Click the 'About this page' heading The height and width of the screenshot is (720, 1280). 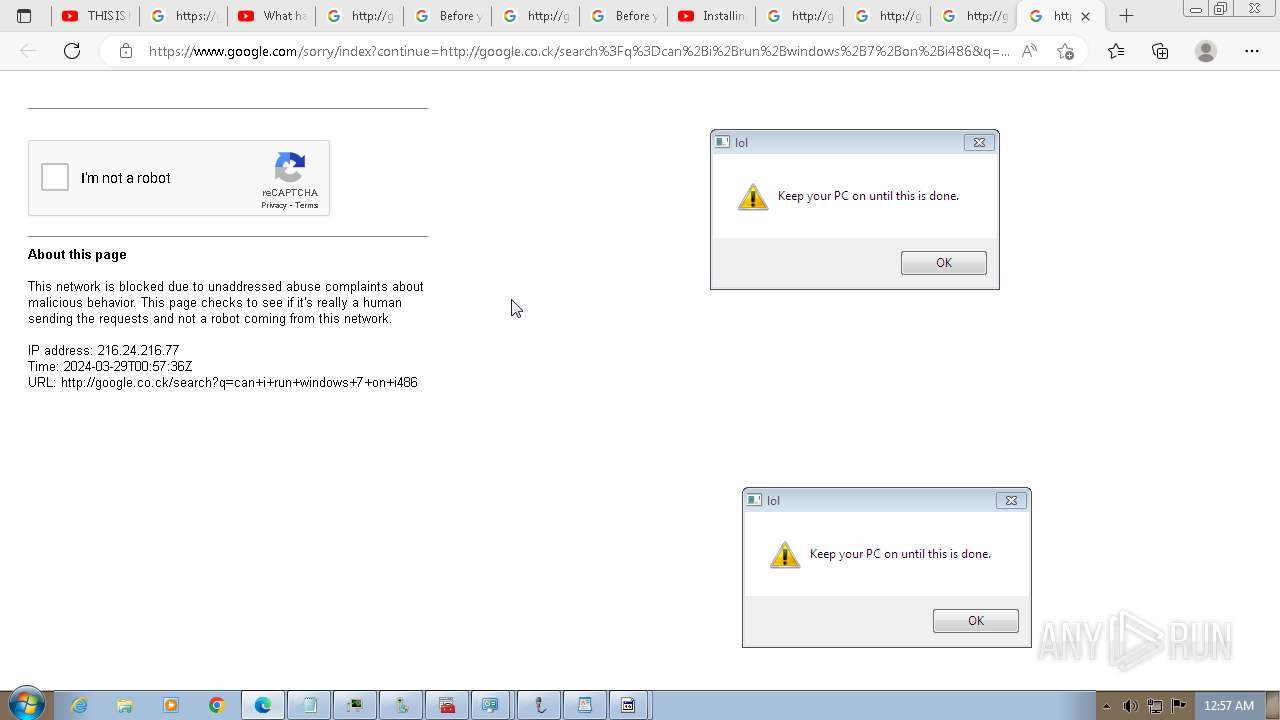click(x=77, y=254)
